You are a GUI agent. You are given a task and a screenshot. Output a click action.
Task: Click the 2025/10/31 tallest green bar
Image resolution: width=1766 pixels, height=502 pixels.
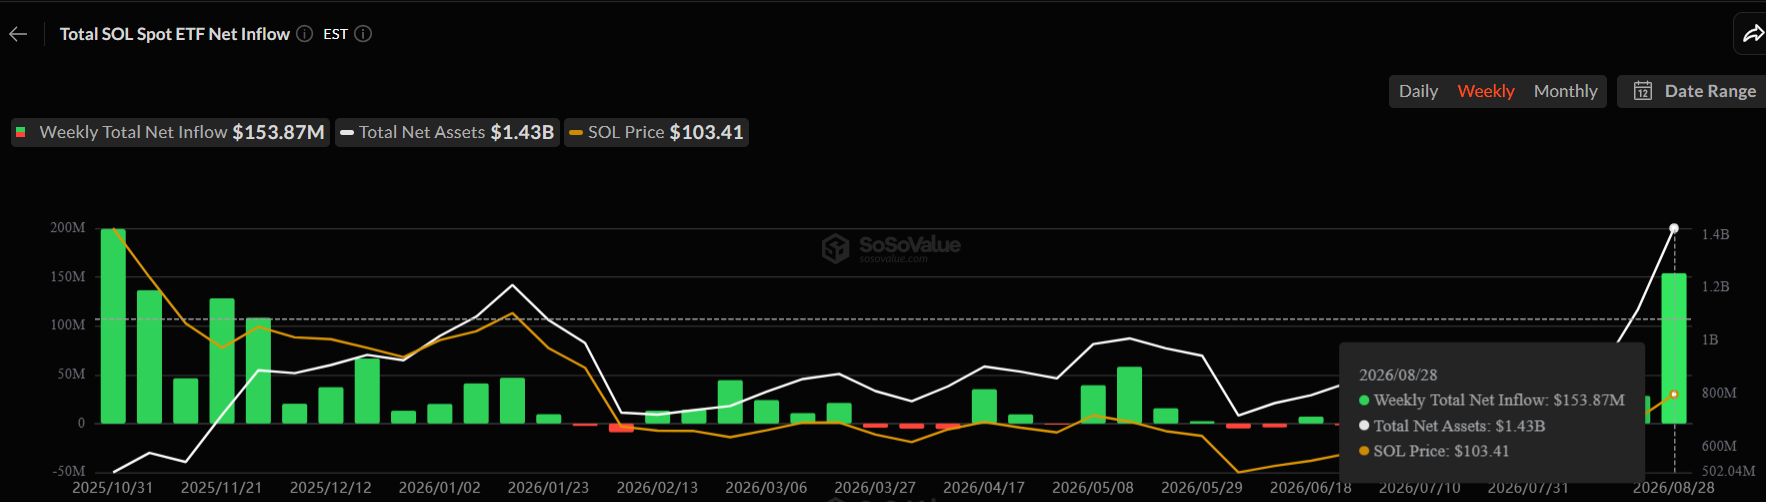pos(113,326)
